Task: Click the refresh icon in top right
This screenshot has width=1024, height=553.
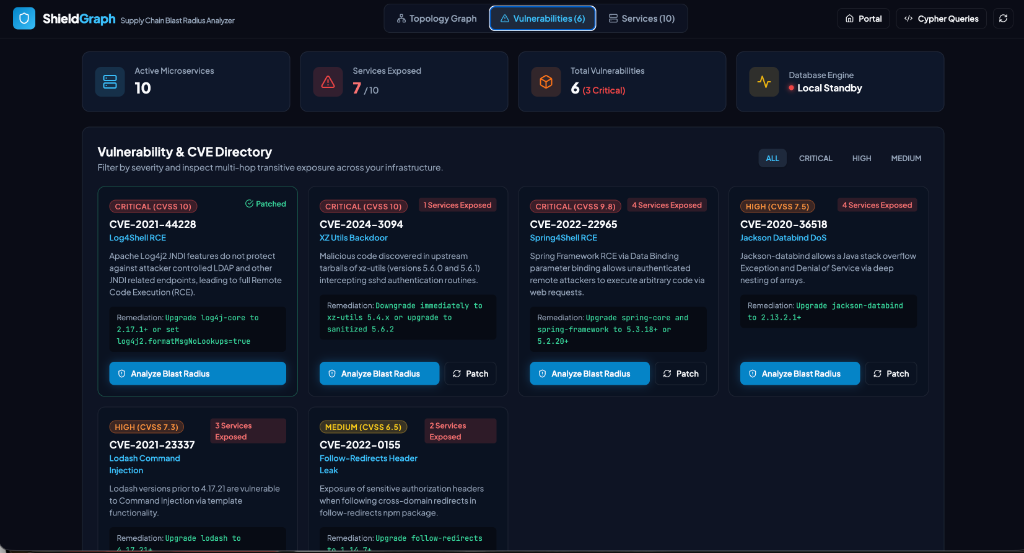Action: tap(1003, 18)
